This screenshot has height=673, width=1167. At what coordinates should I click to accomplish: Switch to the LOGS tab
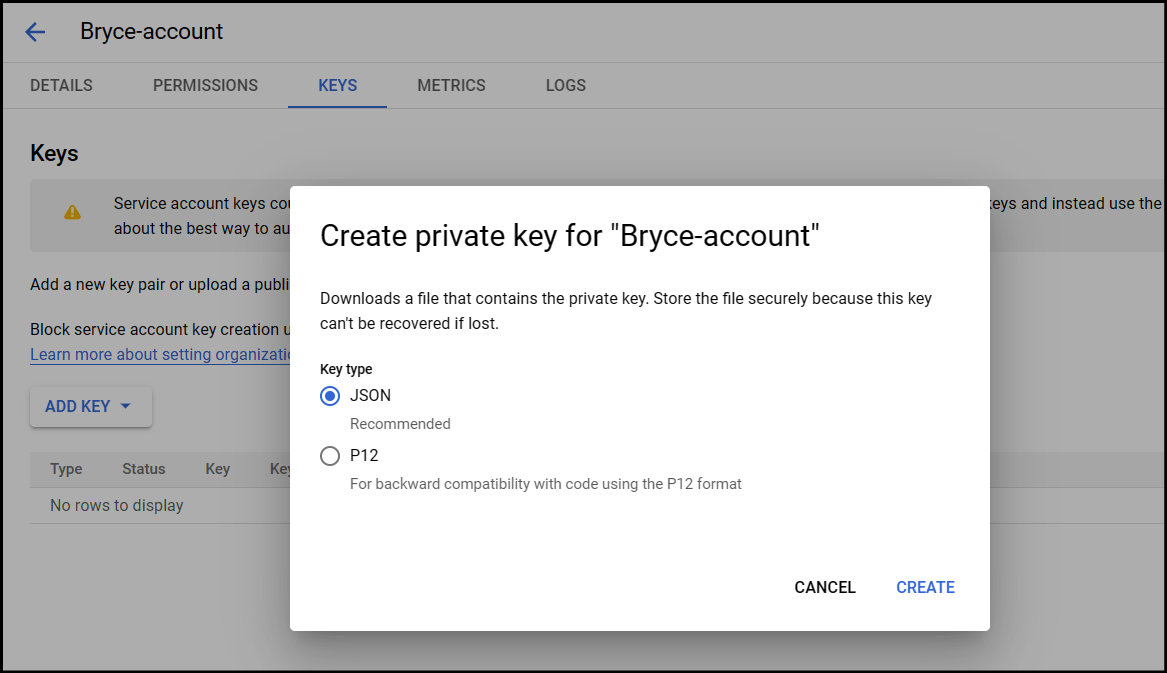tap(565, 85)
